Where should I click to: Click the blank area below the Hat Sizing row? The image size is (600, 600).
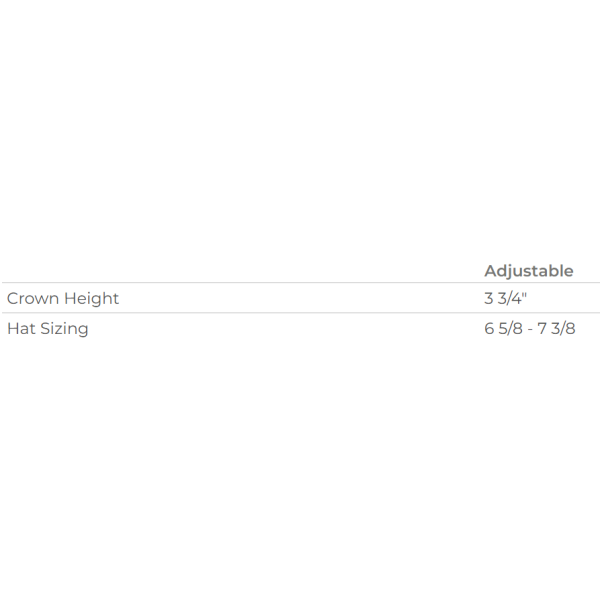300,471
